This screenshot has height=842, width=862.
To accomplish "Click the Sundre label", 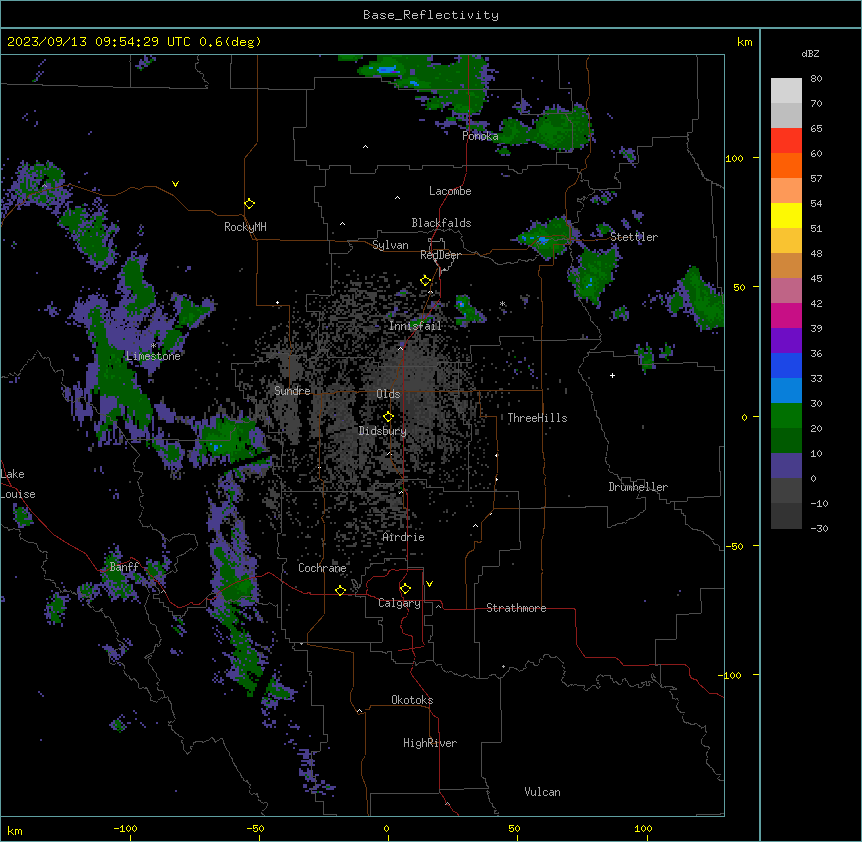I will [x=292, y=391].
